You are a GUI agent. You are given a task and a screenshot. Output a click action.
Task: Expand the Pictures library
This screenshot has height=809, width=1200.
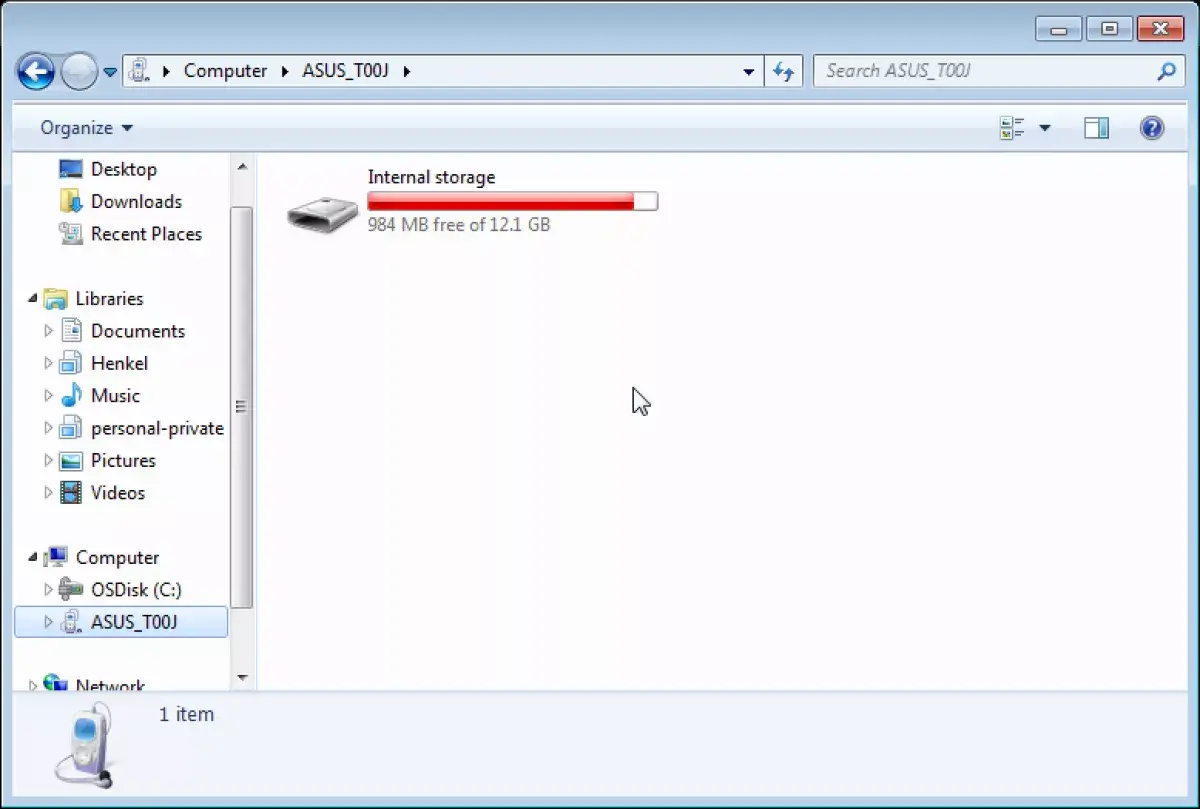[x=48, y=460]
